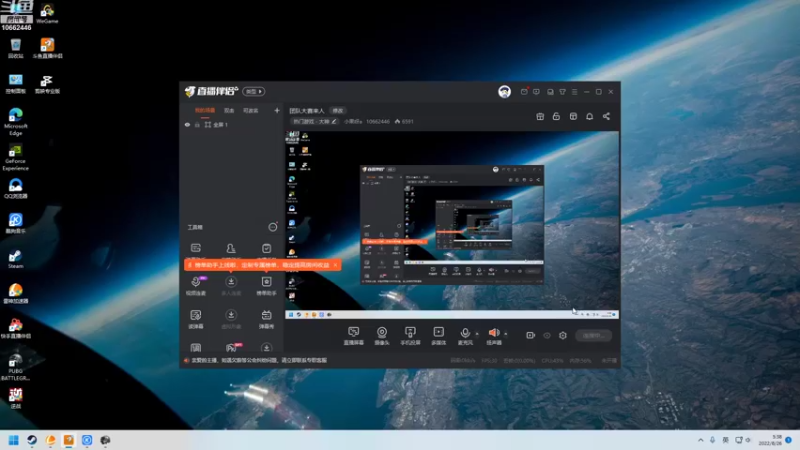The image size is (800, 450).
Task: Click the CPU usage status entry
Action: pyautogui.click(x=552, y=360)
